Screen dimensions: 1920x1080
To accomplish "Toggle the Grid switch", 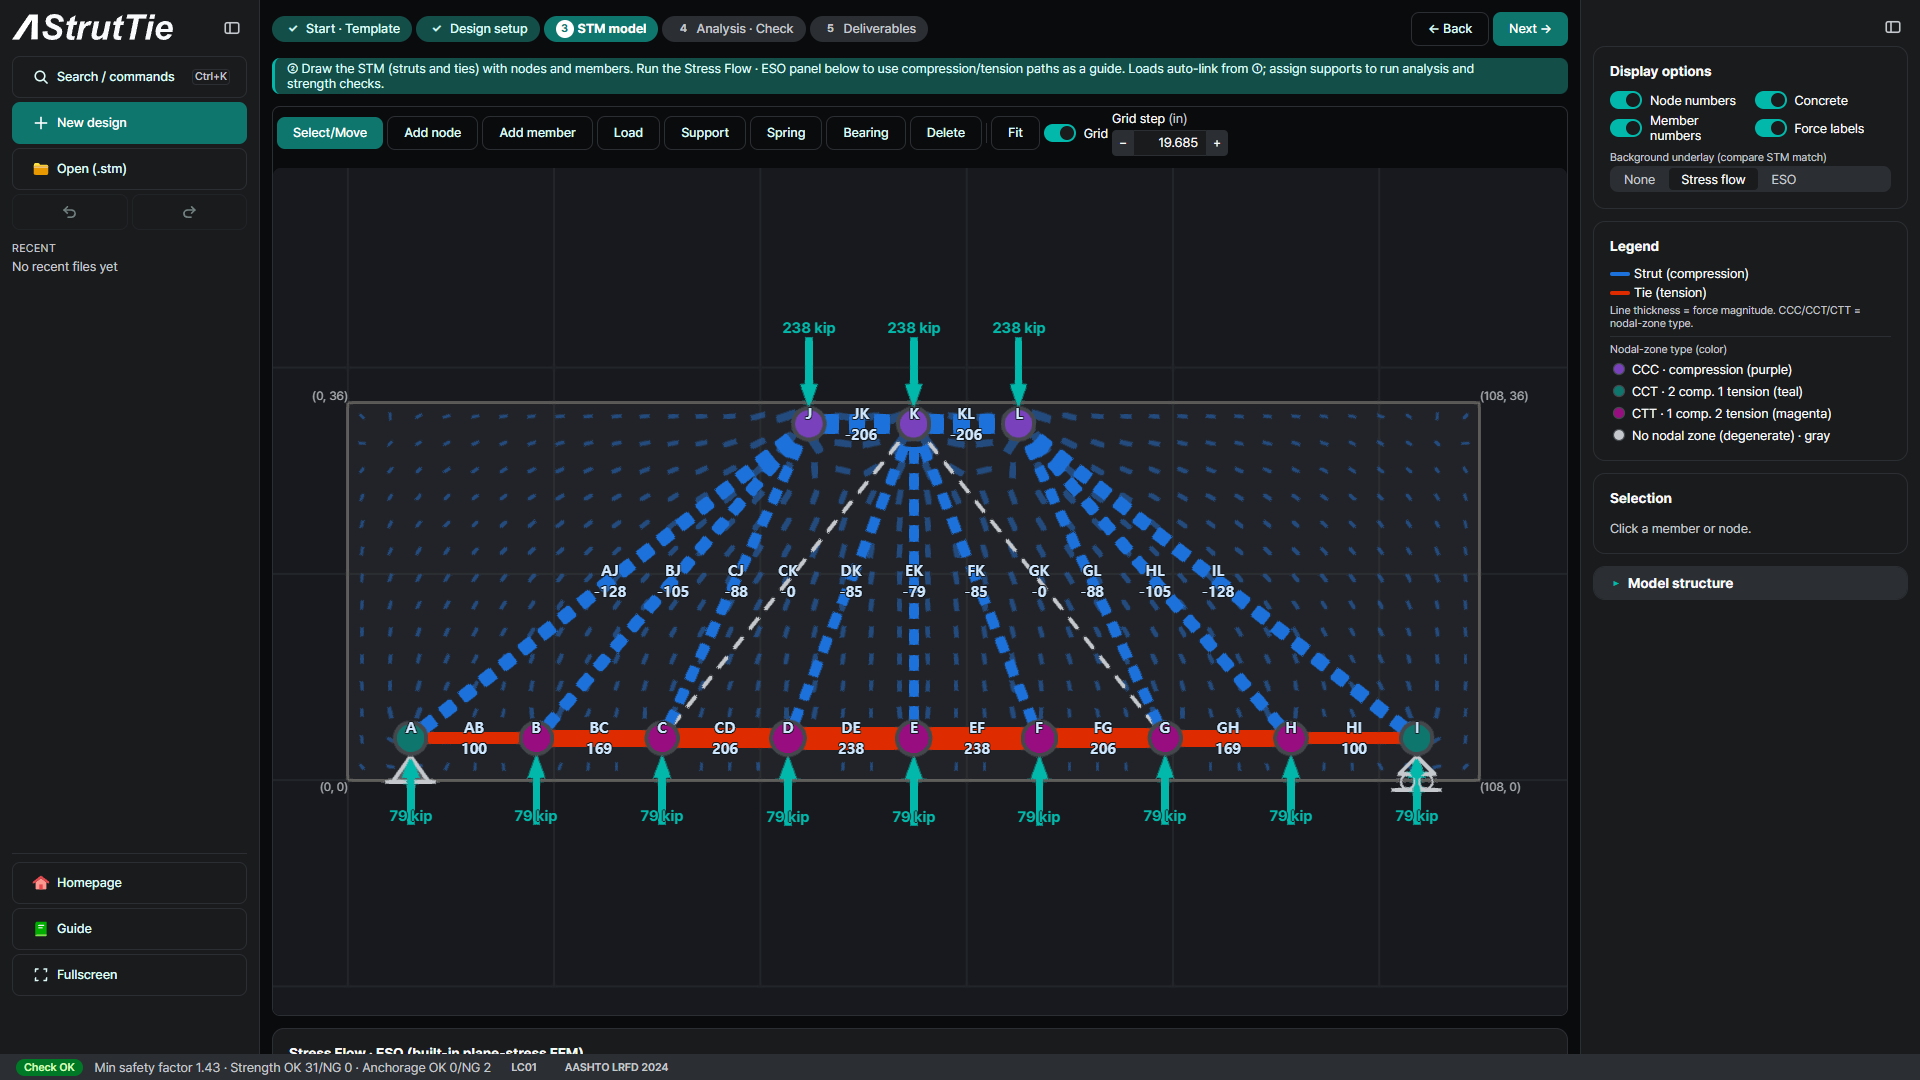I will (1059, 133).
